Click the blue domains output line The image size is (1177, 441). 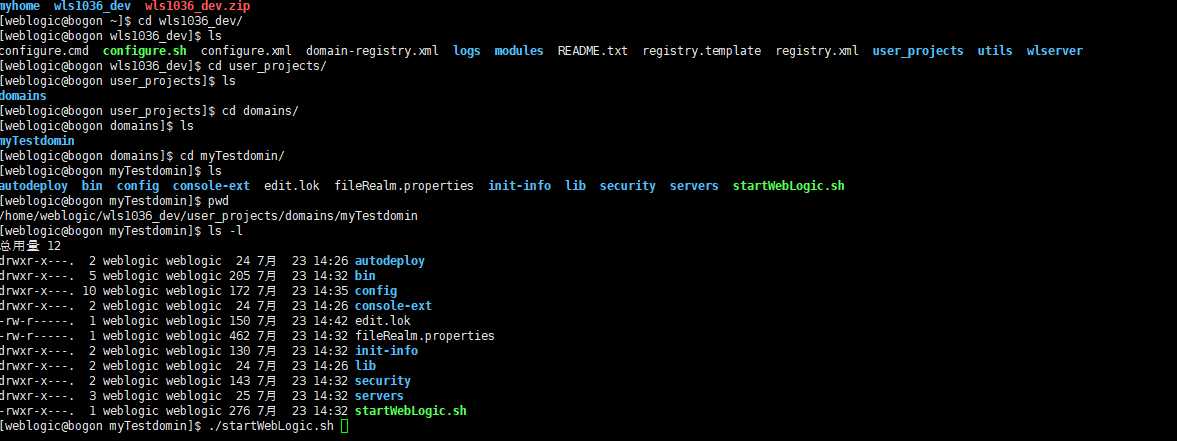click(x=23, y=96)
